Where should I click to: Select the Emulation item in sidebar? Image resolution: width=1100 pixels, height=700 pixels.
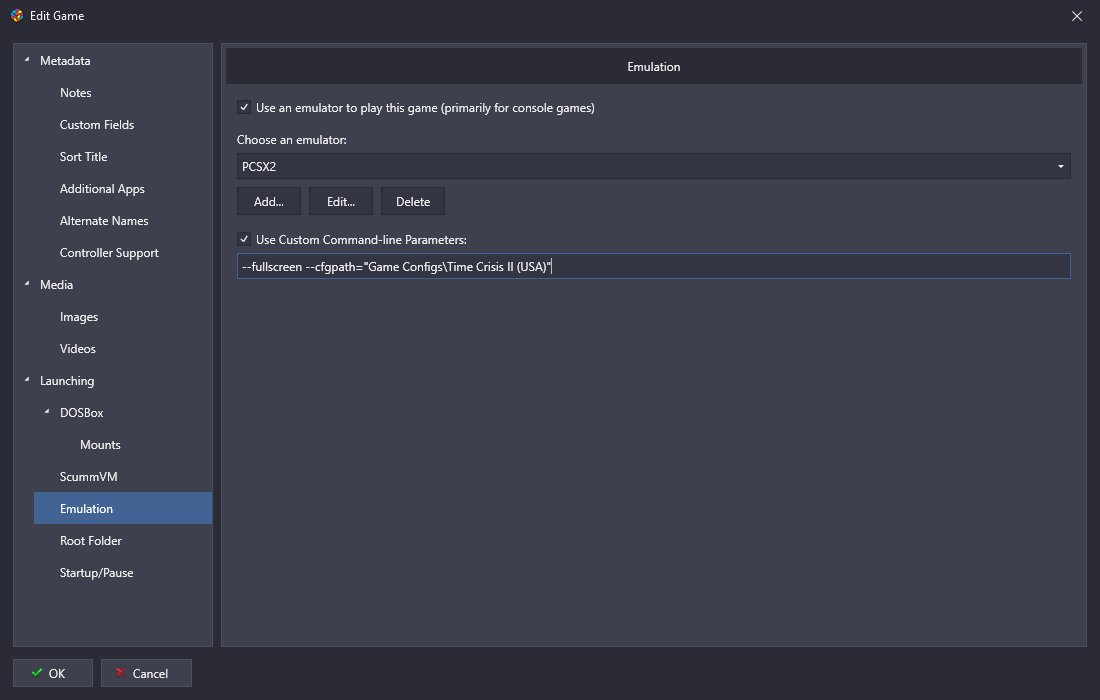(123, 509)
